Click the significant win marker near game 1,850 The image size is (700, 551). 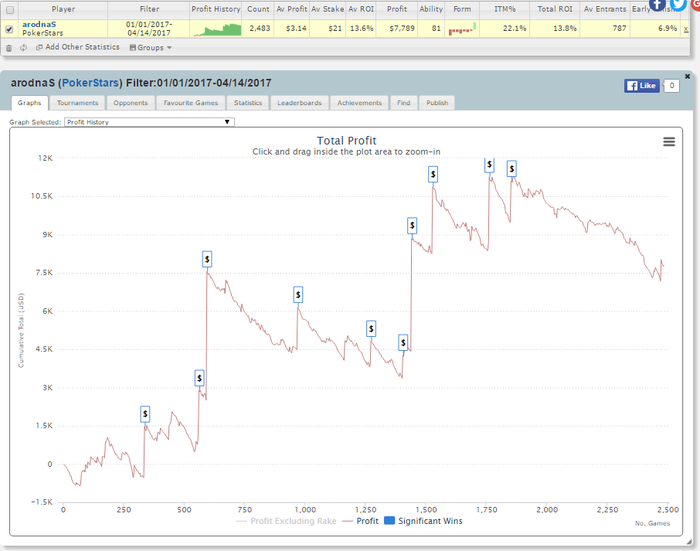coord(512,169)
